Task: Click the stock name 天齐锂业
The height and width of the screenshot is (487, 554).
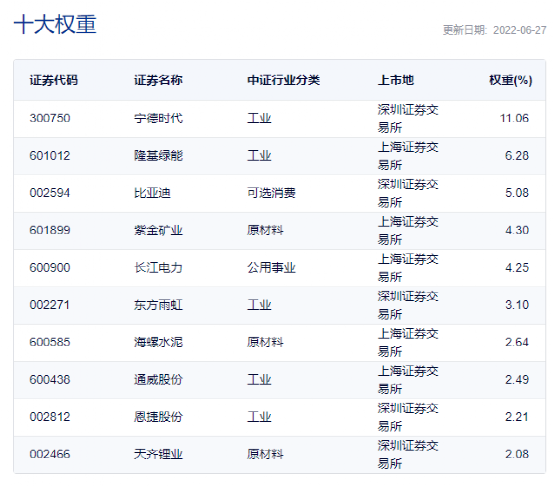Action: (x=158, y=454)
